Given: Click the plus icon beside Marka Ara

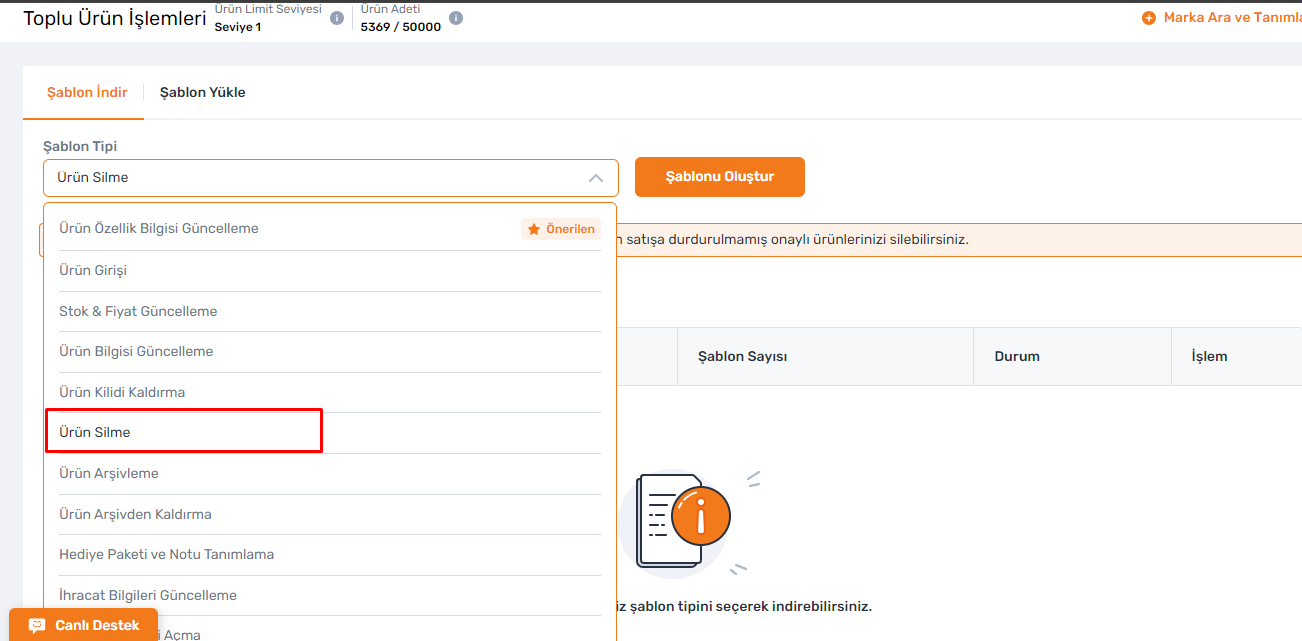Looking at the screenshot, I should pyautogui.click(x=1149, y=18).
